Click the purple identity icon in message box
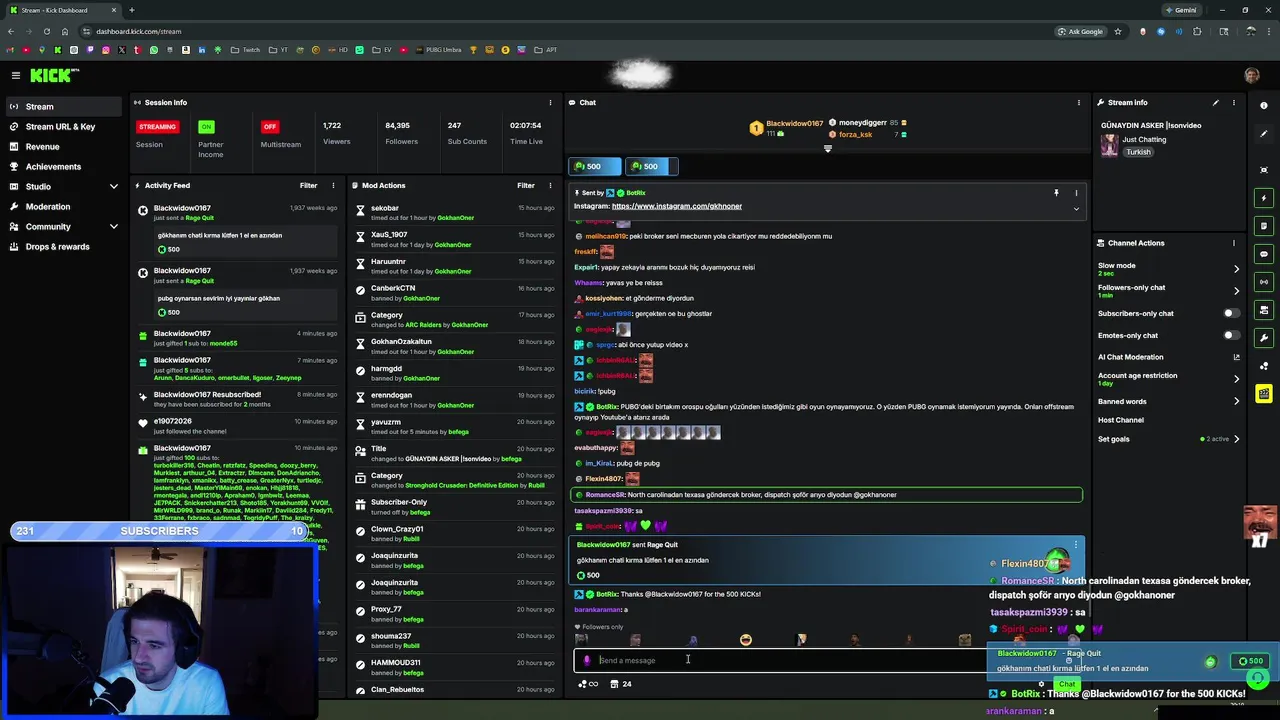Viewport: 1280px width, 720px height. (586, 660)
